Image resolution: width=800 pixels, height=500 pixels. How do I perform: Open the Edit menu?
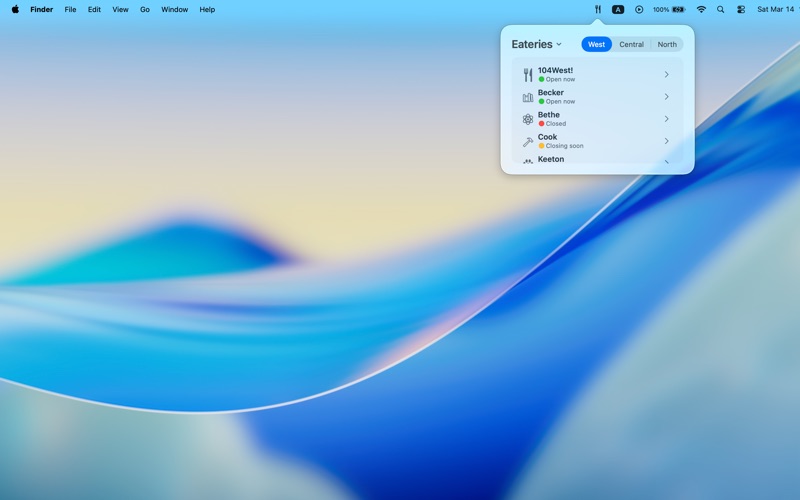94,9
